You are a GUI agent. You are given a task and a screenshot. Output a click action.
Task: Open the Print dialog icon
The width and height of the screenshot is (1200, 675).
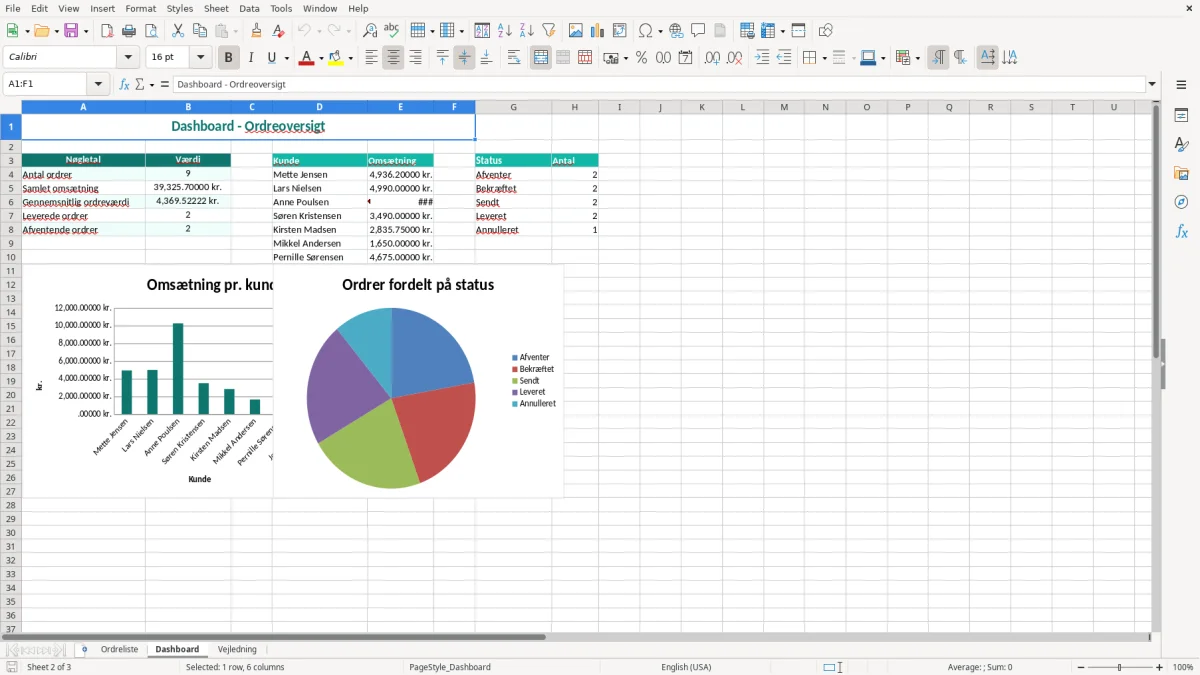point(129,31)
